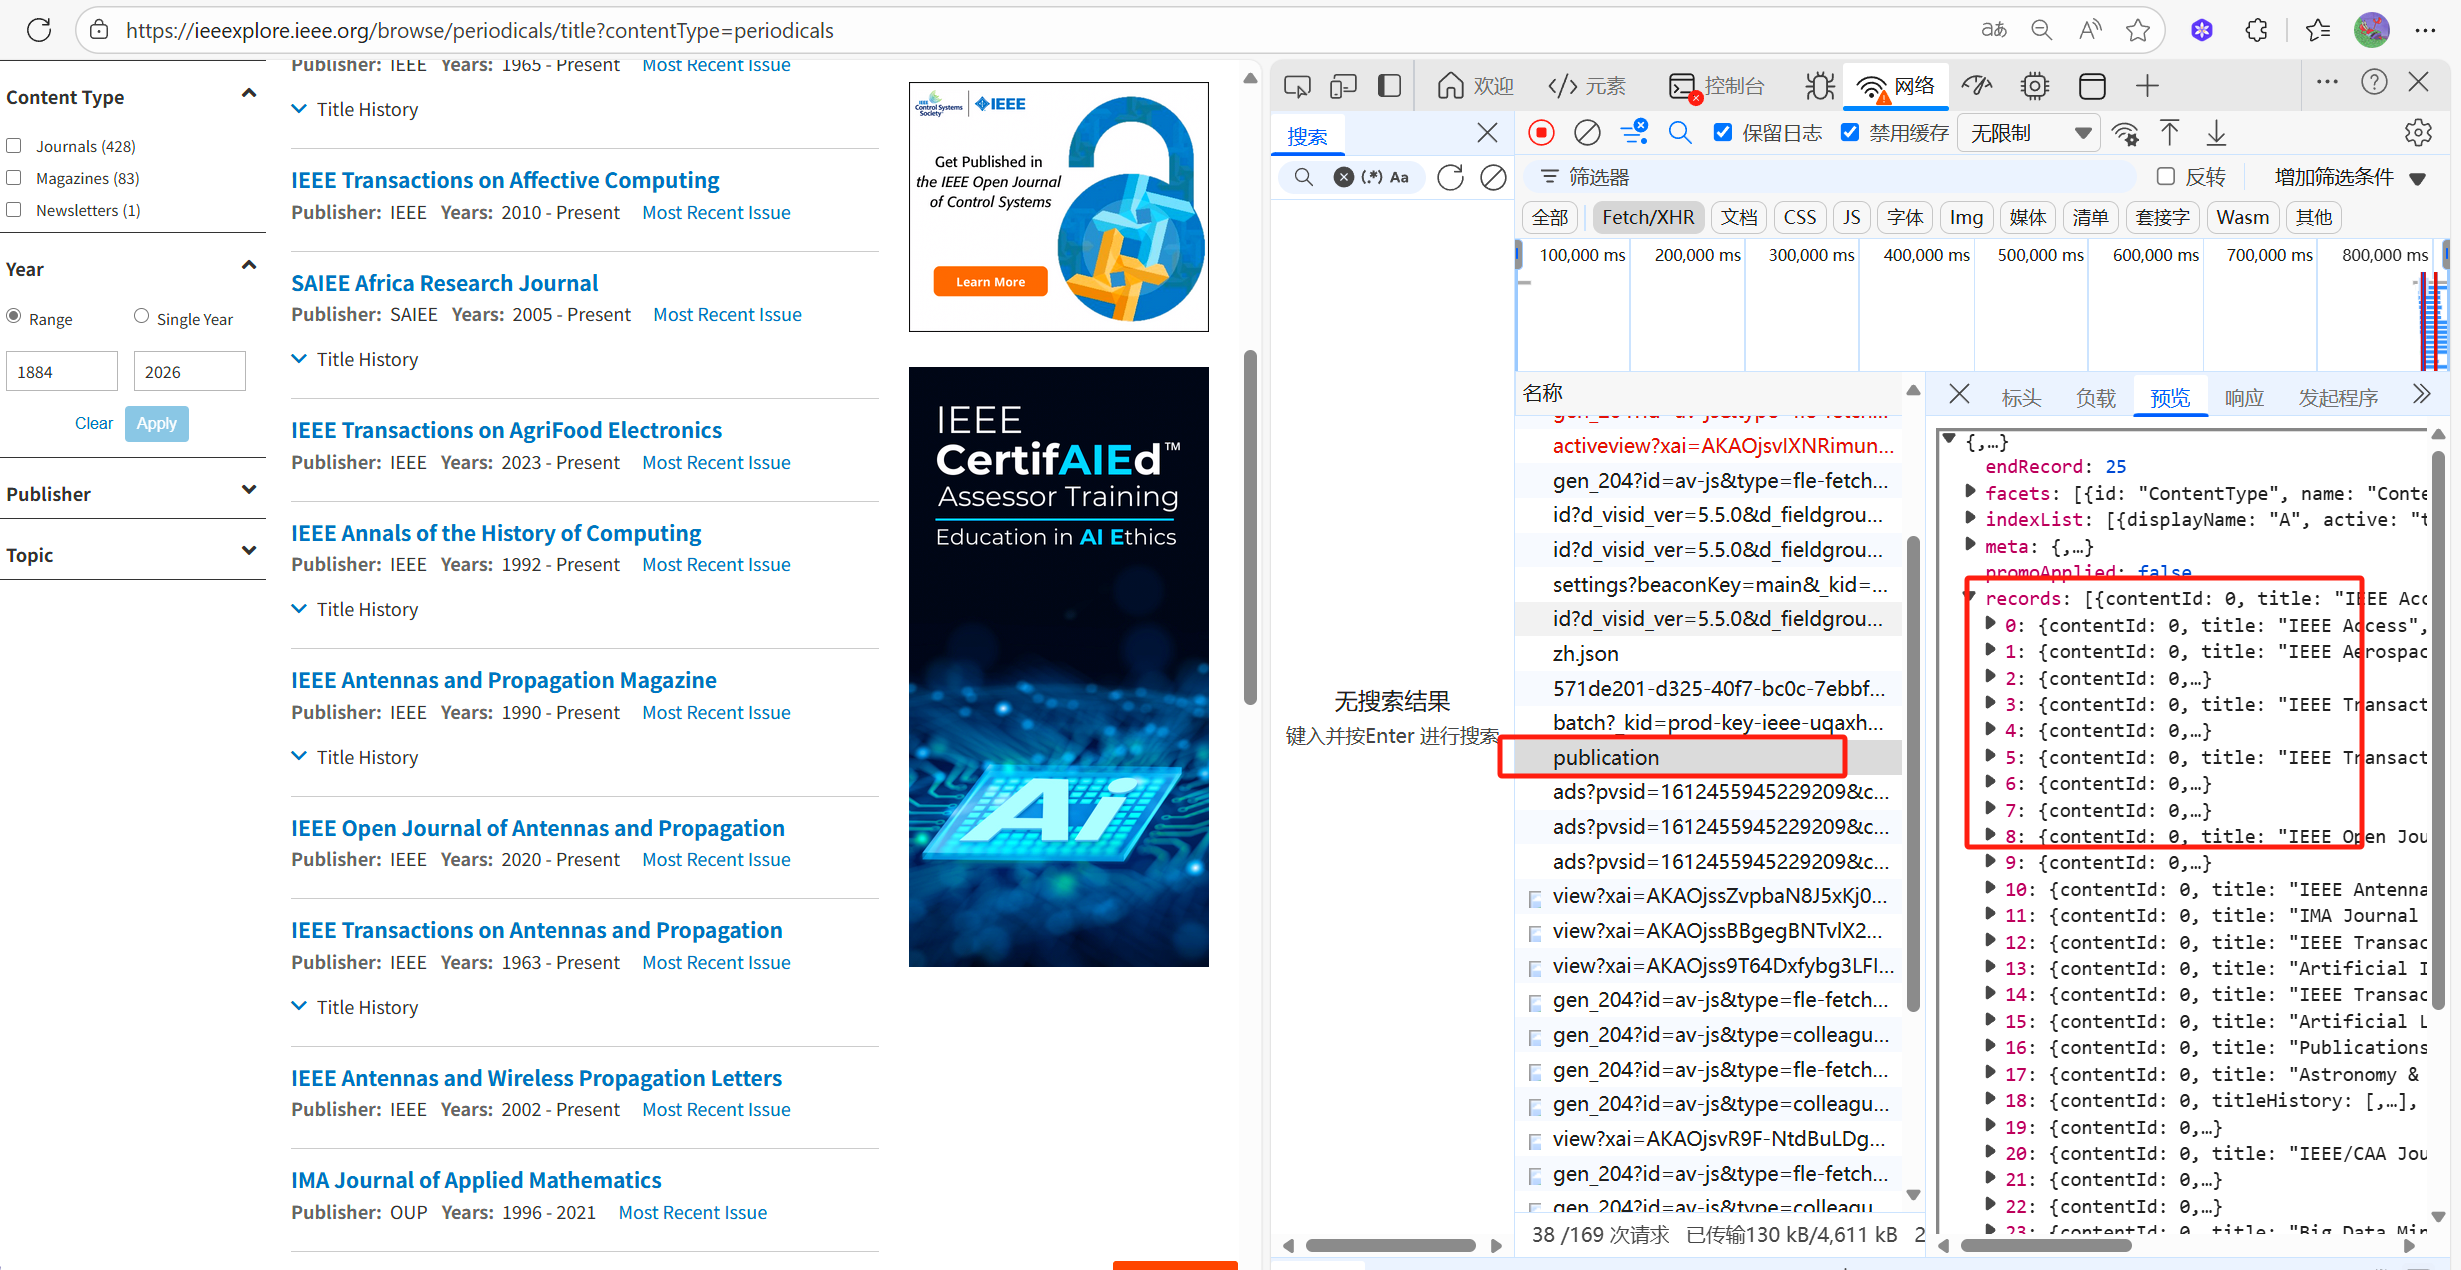
Task: Switch to the response (响应) tab
Action: (2243, 398)
